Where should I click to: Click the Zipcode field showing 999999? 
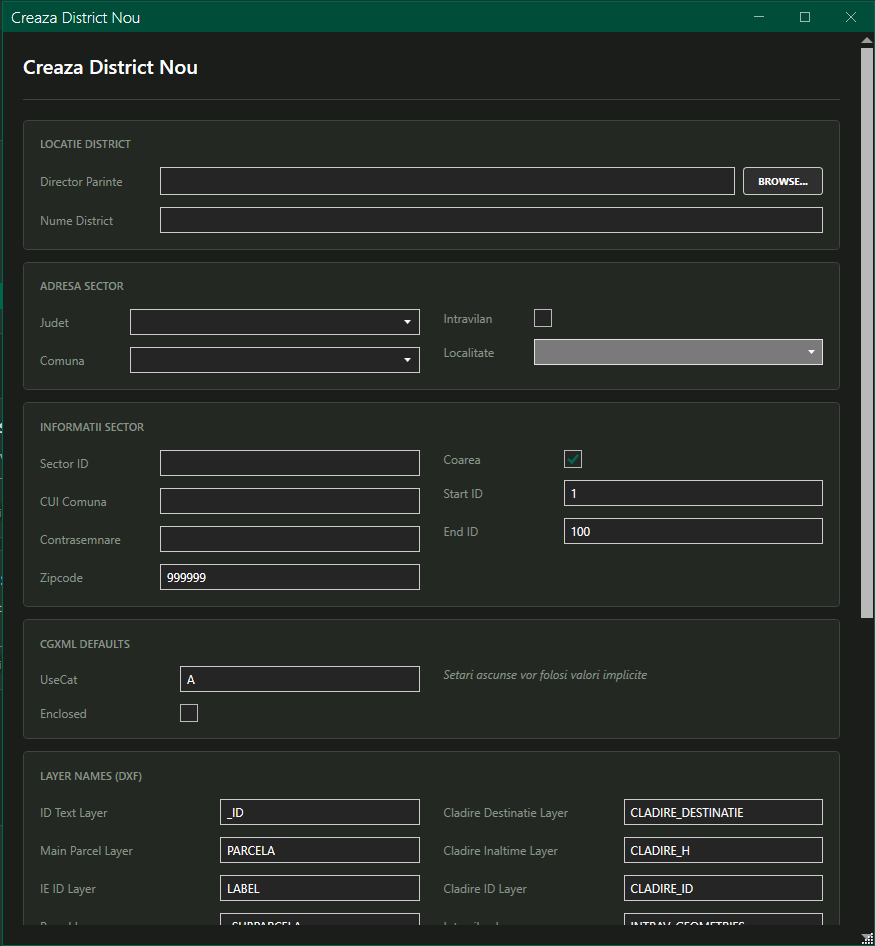(x=289, y=577)
